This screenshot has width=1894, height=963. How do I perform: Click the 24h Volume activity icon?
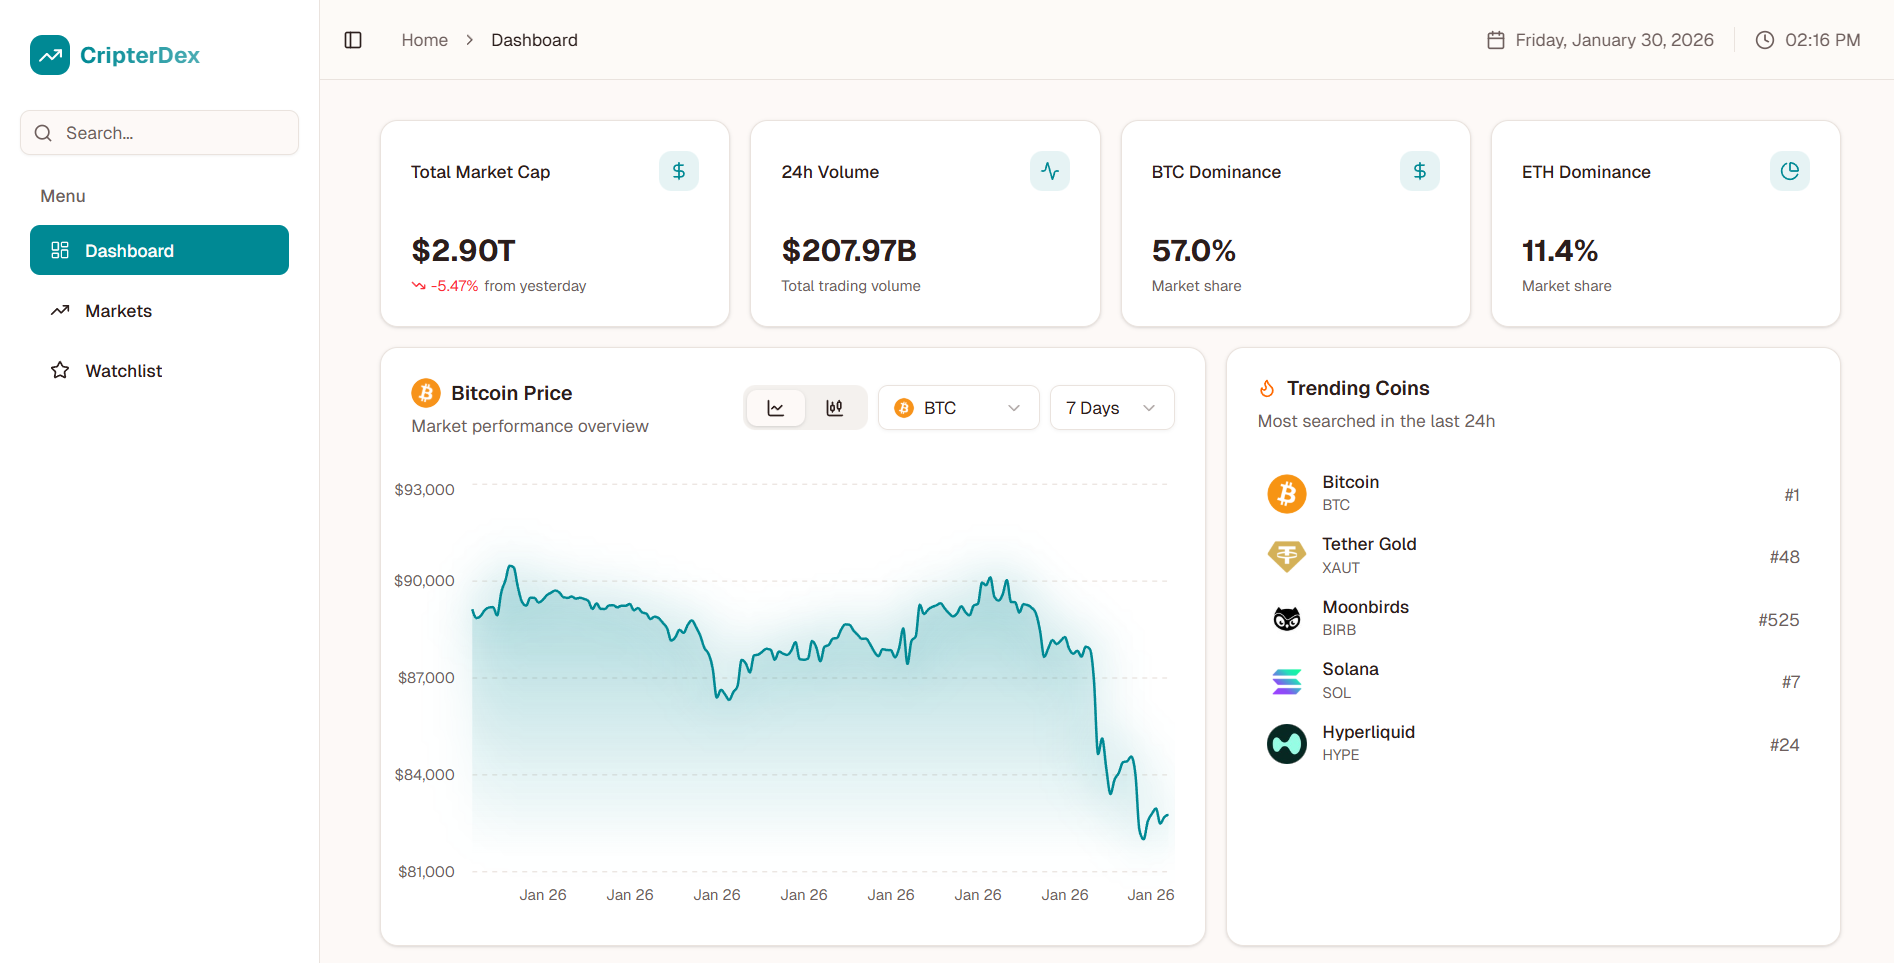1049,171
